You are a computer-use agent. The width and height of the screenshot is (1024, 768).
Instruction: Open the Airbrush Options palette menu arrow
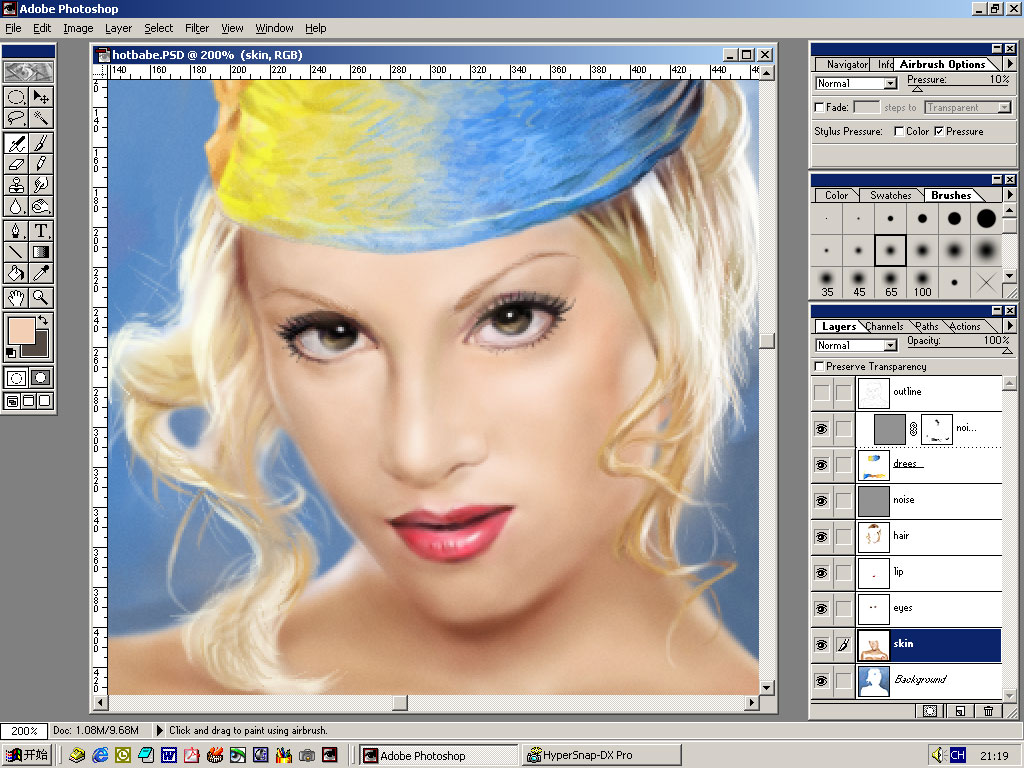pos(1010,64)
